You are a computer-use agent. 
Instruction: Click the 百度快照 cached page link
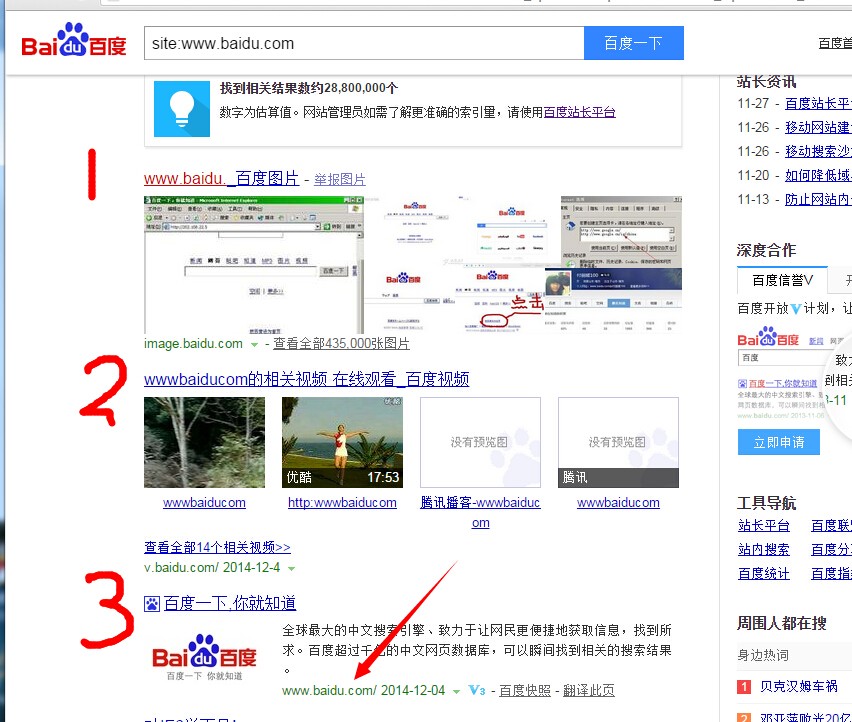(x=525, y=691)
